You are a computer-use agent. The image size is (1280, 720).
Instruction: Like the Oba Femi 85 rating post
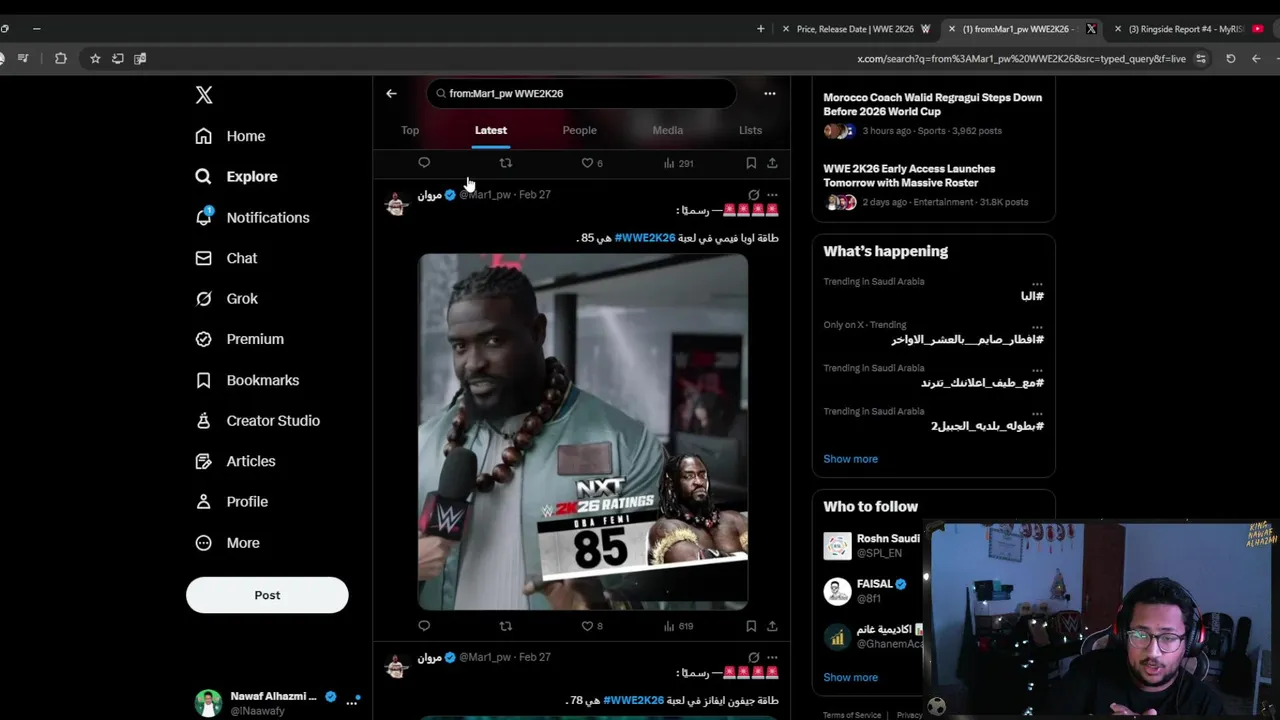coord(592,626)
